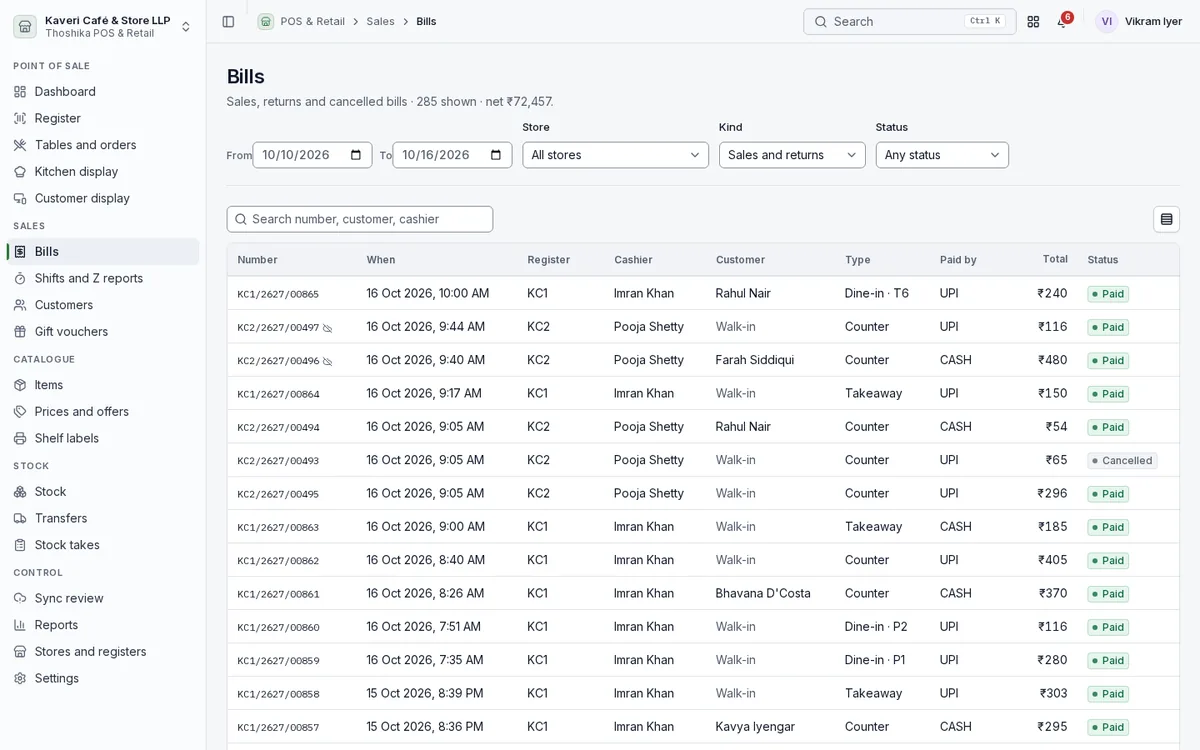
Task: Click the Paid by column header
Action: 958,260
